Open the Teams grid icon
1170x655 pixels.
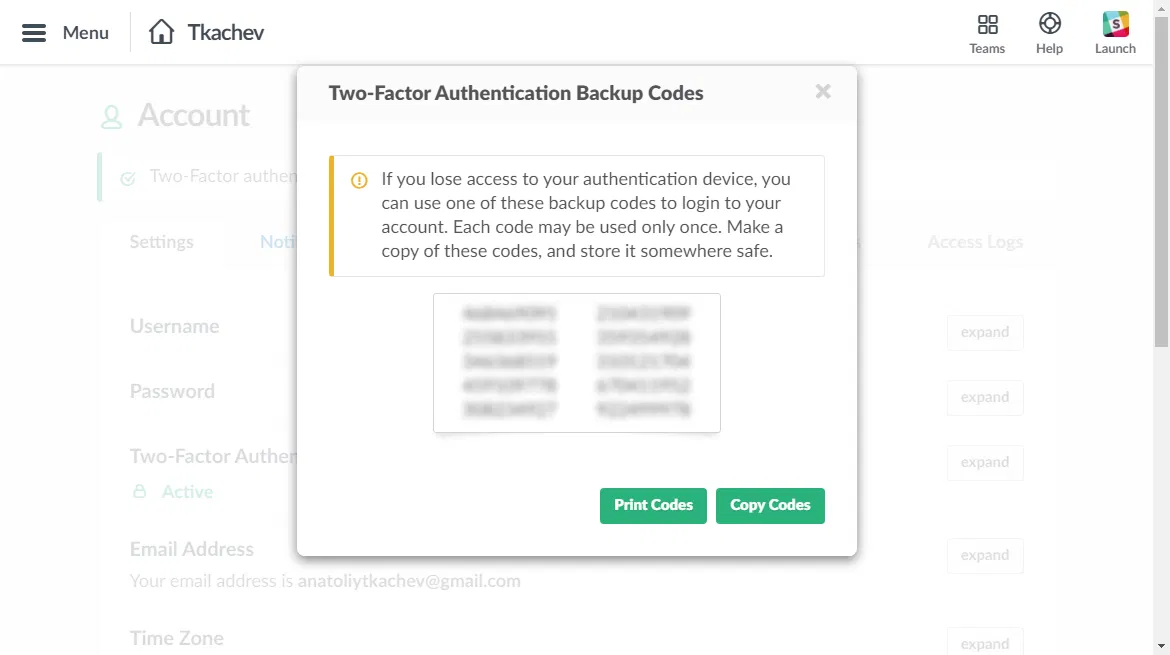click(x=987, y=25)
